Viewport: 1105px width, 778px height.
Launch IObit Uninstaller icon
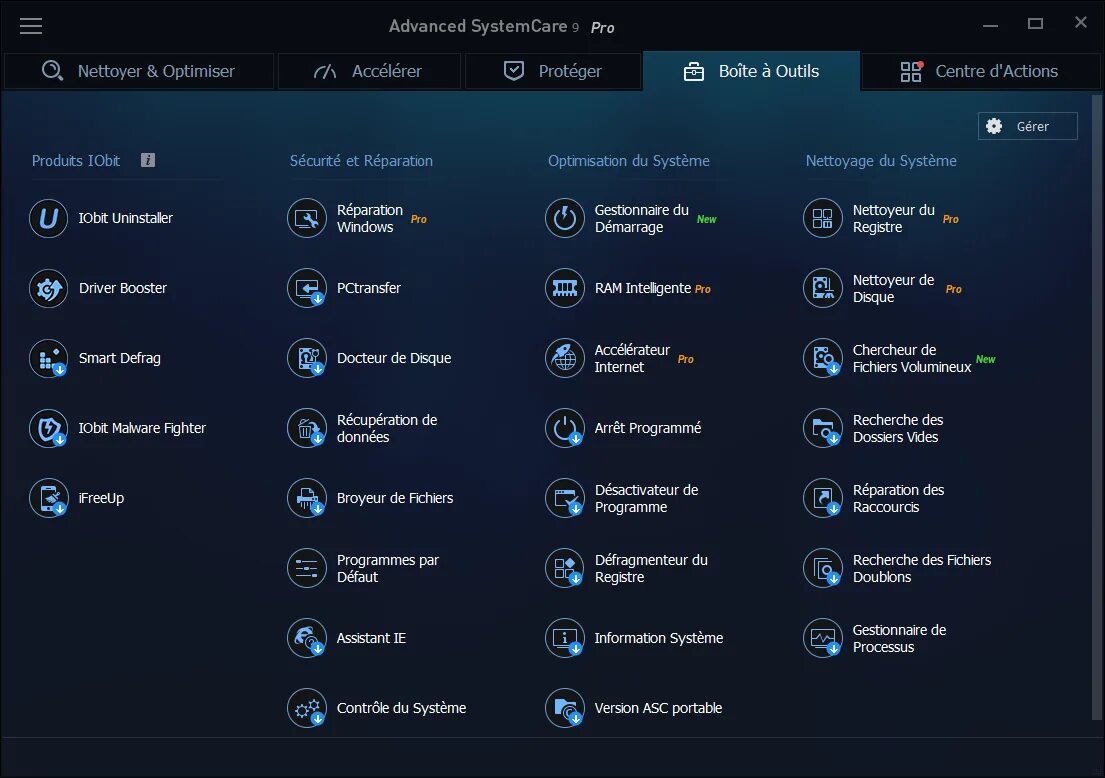[x=49, y=218]
